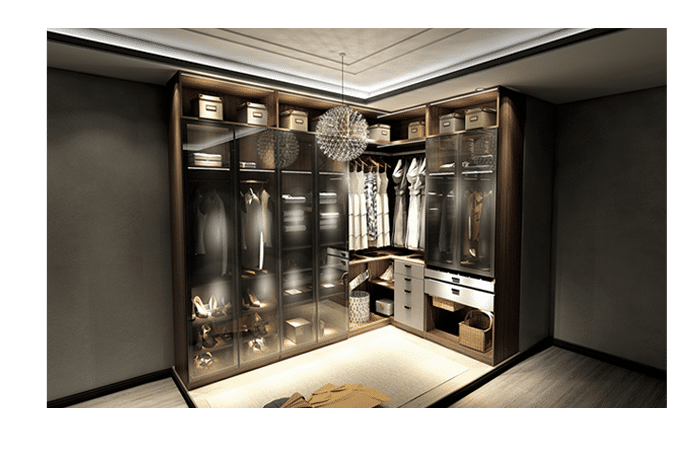Screen dimensions: 700x456
Task: Click the leftmost glass wardrobe door
Action: (210, 250)
